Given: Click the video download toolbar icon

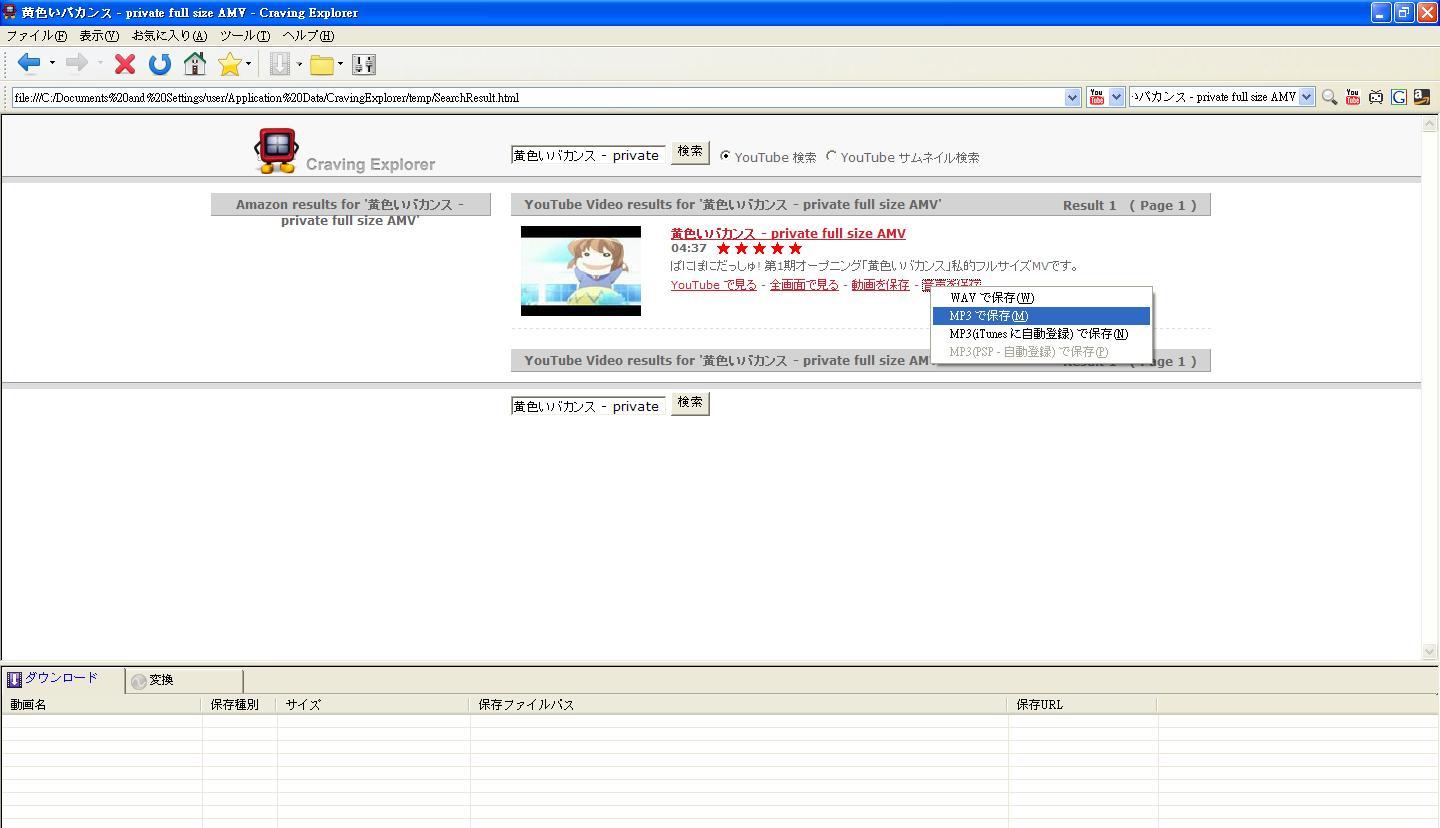Looking at the screenshot, I should pos(280,64).
